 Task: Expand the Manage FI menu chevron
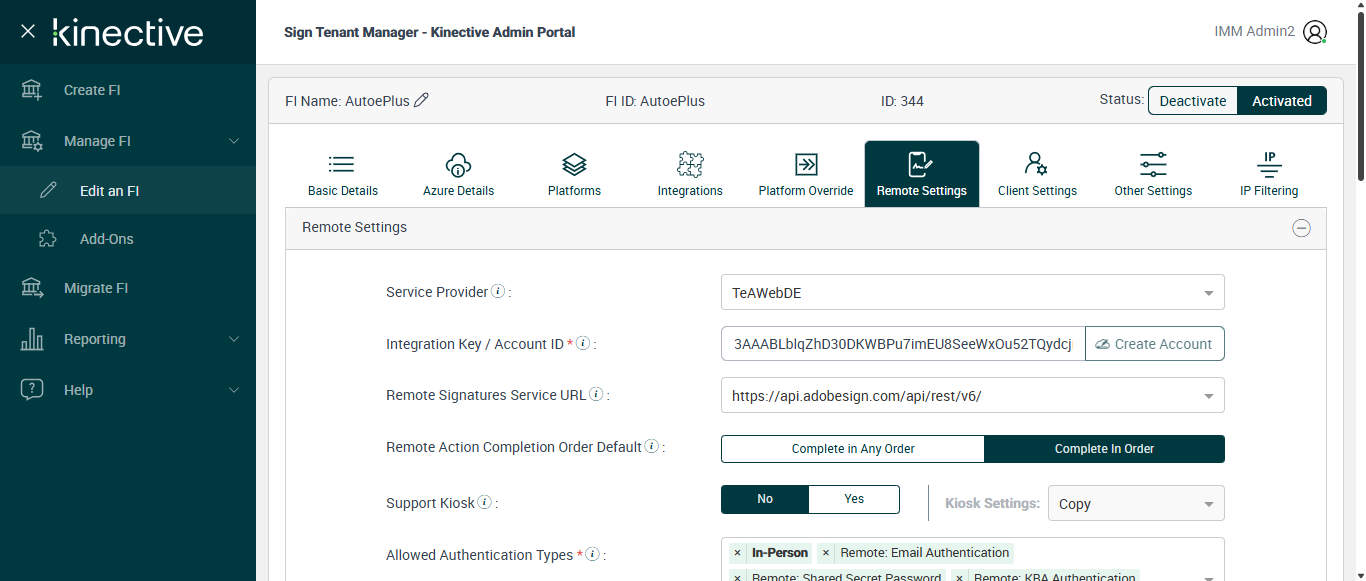pos(234,141)
